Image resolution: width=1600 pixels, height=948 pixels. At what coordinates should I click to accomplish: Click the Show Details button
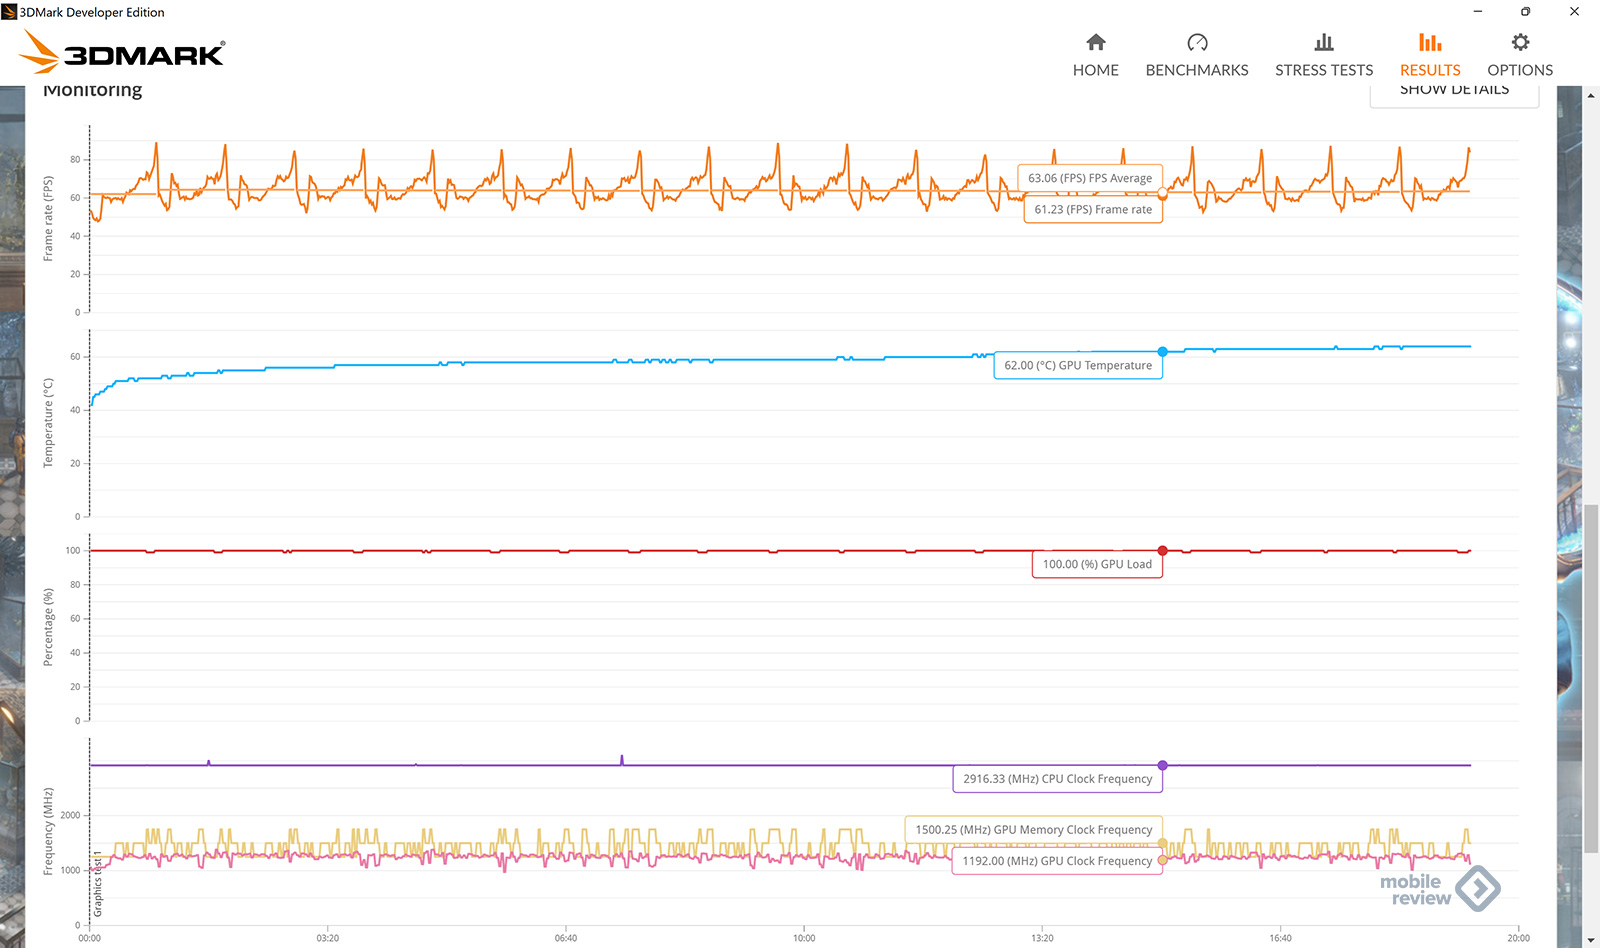1453,91
